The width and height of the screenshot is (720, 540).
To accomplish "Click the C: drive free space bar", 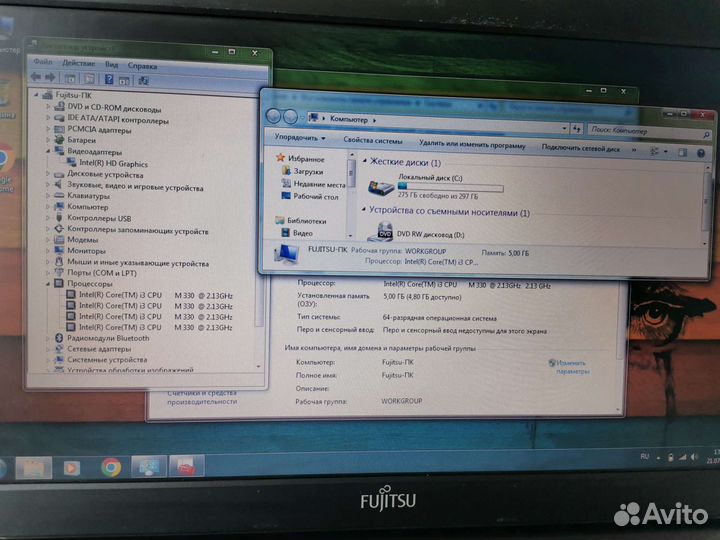I will pyautogui.click(x=450, y=187).
